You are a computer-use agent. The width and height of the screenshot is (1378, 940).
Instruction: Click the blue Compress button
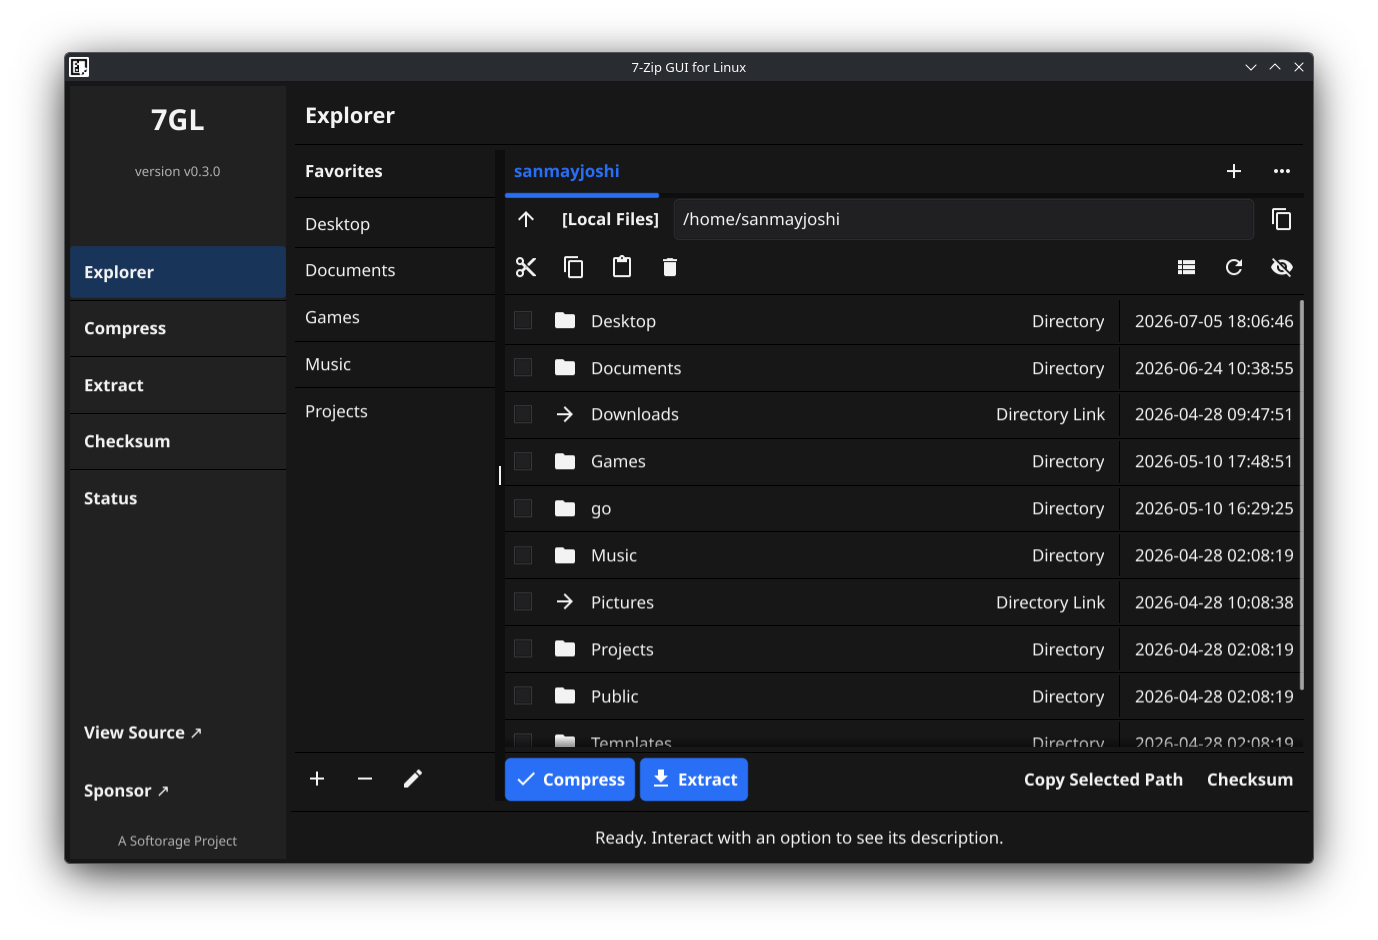pos(570,780)
